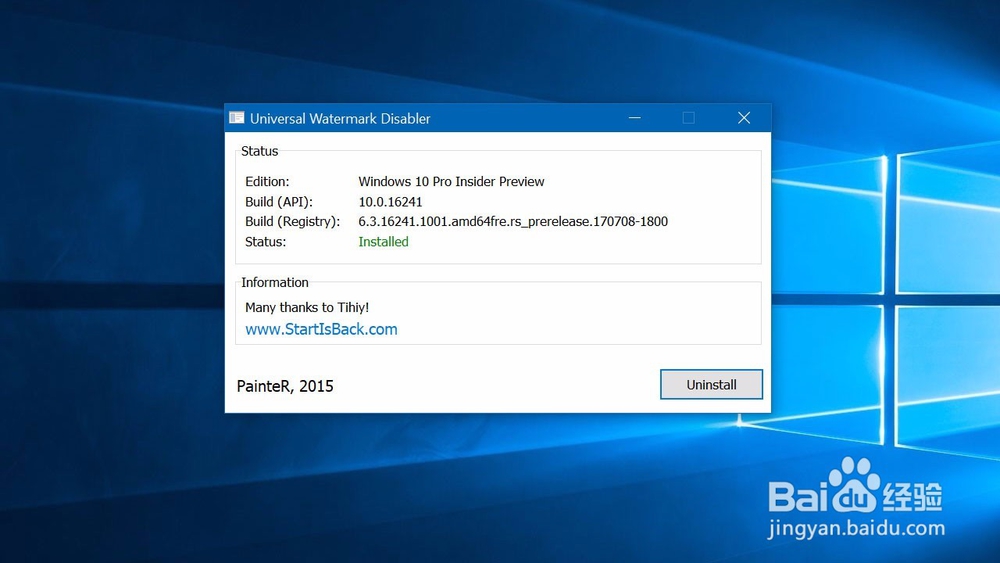
Task: Click the 'Information' group heading
Action: 275,282
